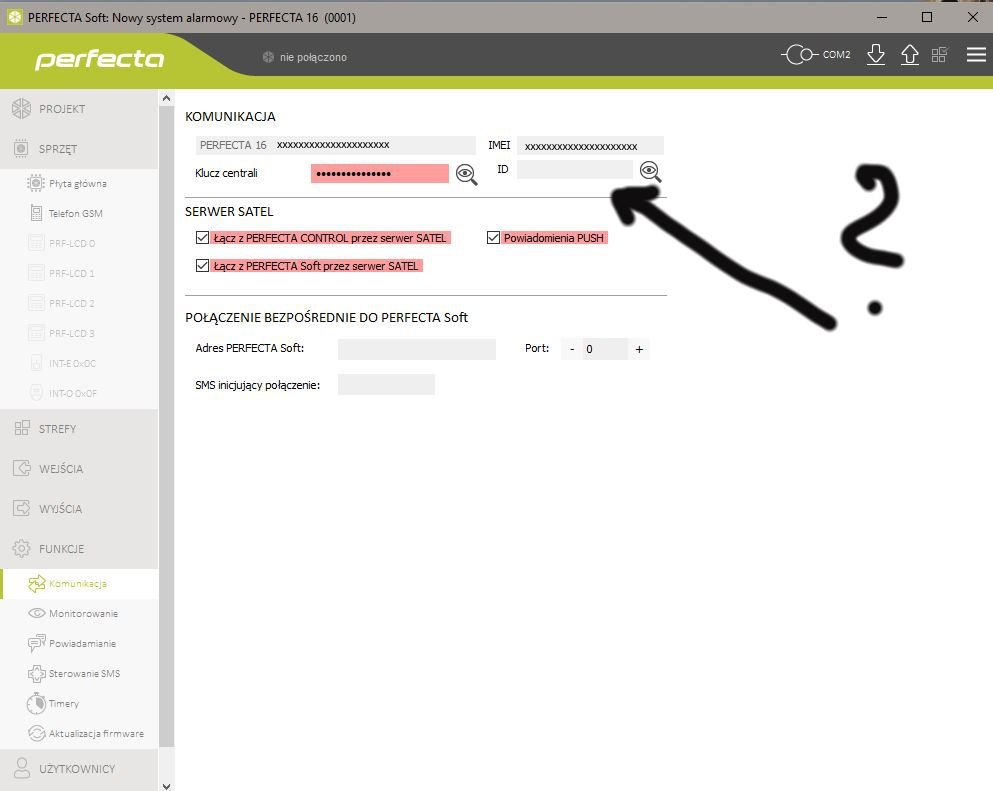Viewport: 993px width, 791px height.
Task: Reveal the ID field value
Action: pyautogui.click(x=650, y=172)
